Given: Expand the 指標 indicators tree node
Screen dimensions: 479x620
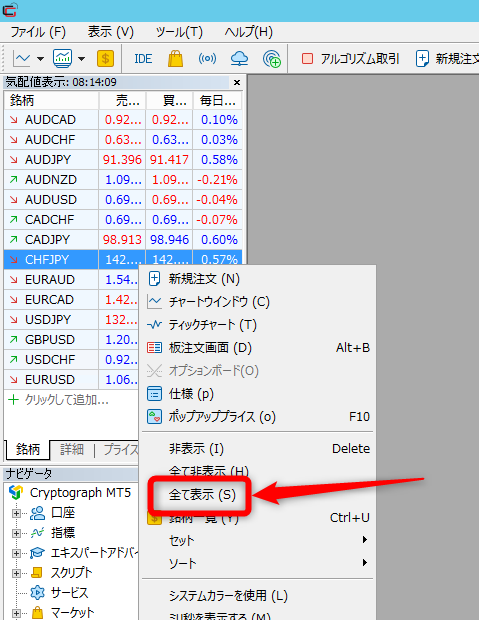Looking at the screenshot, I should coord(16,533).
